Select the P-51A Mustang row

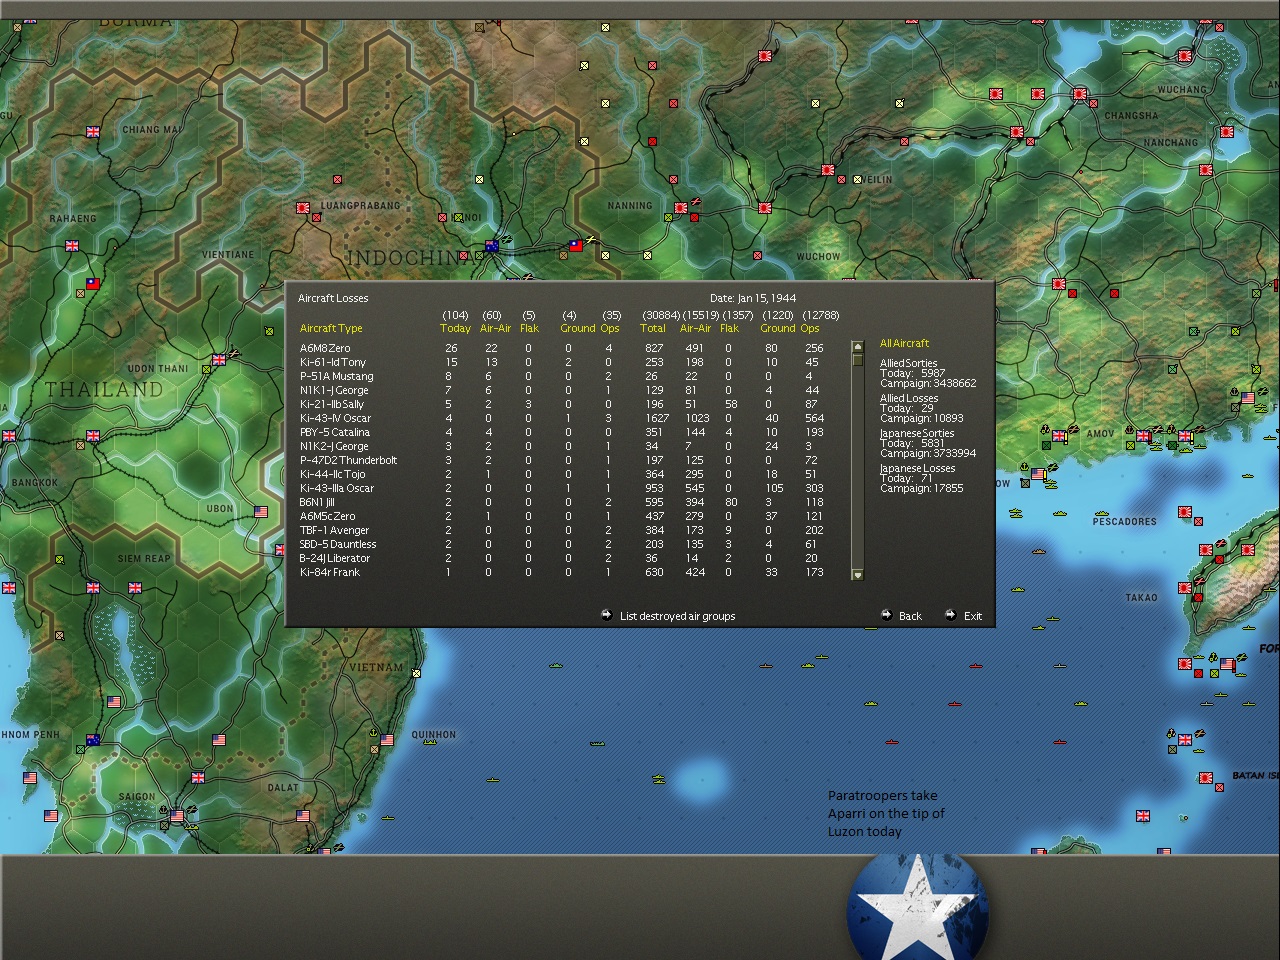point(560,376)
